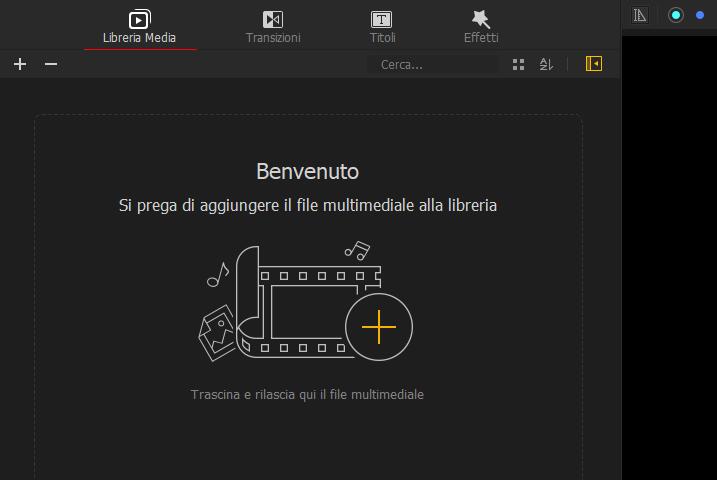The height and width of the screenshot is (480, 717).
Task: Remove media with the minus button
Action: pyautogui.click(x=51, y=64)
